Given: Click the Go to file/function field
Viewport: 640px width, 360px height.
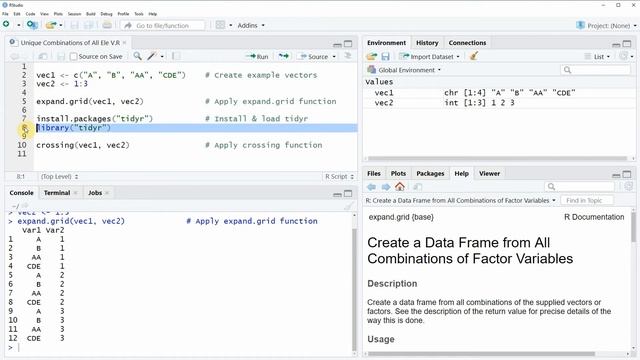Looking at the screenshot, I should pyautogui.click(x=163, y=25).
